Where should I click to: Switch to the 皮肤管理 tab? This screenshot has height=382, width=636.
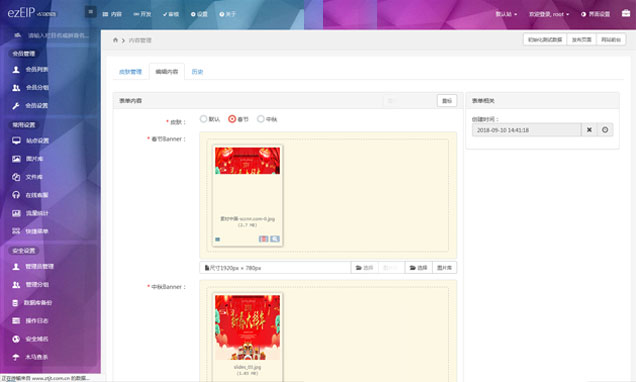130,72
